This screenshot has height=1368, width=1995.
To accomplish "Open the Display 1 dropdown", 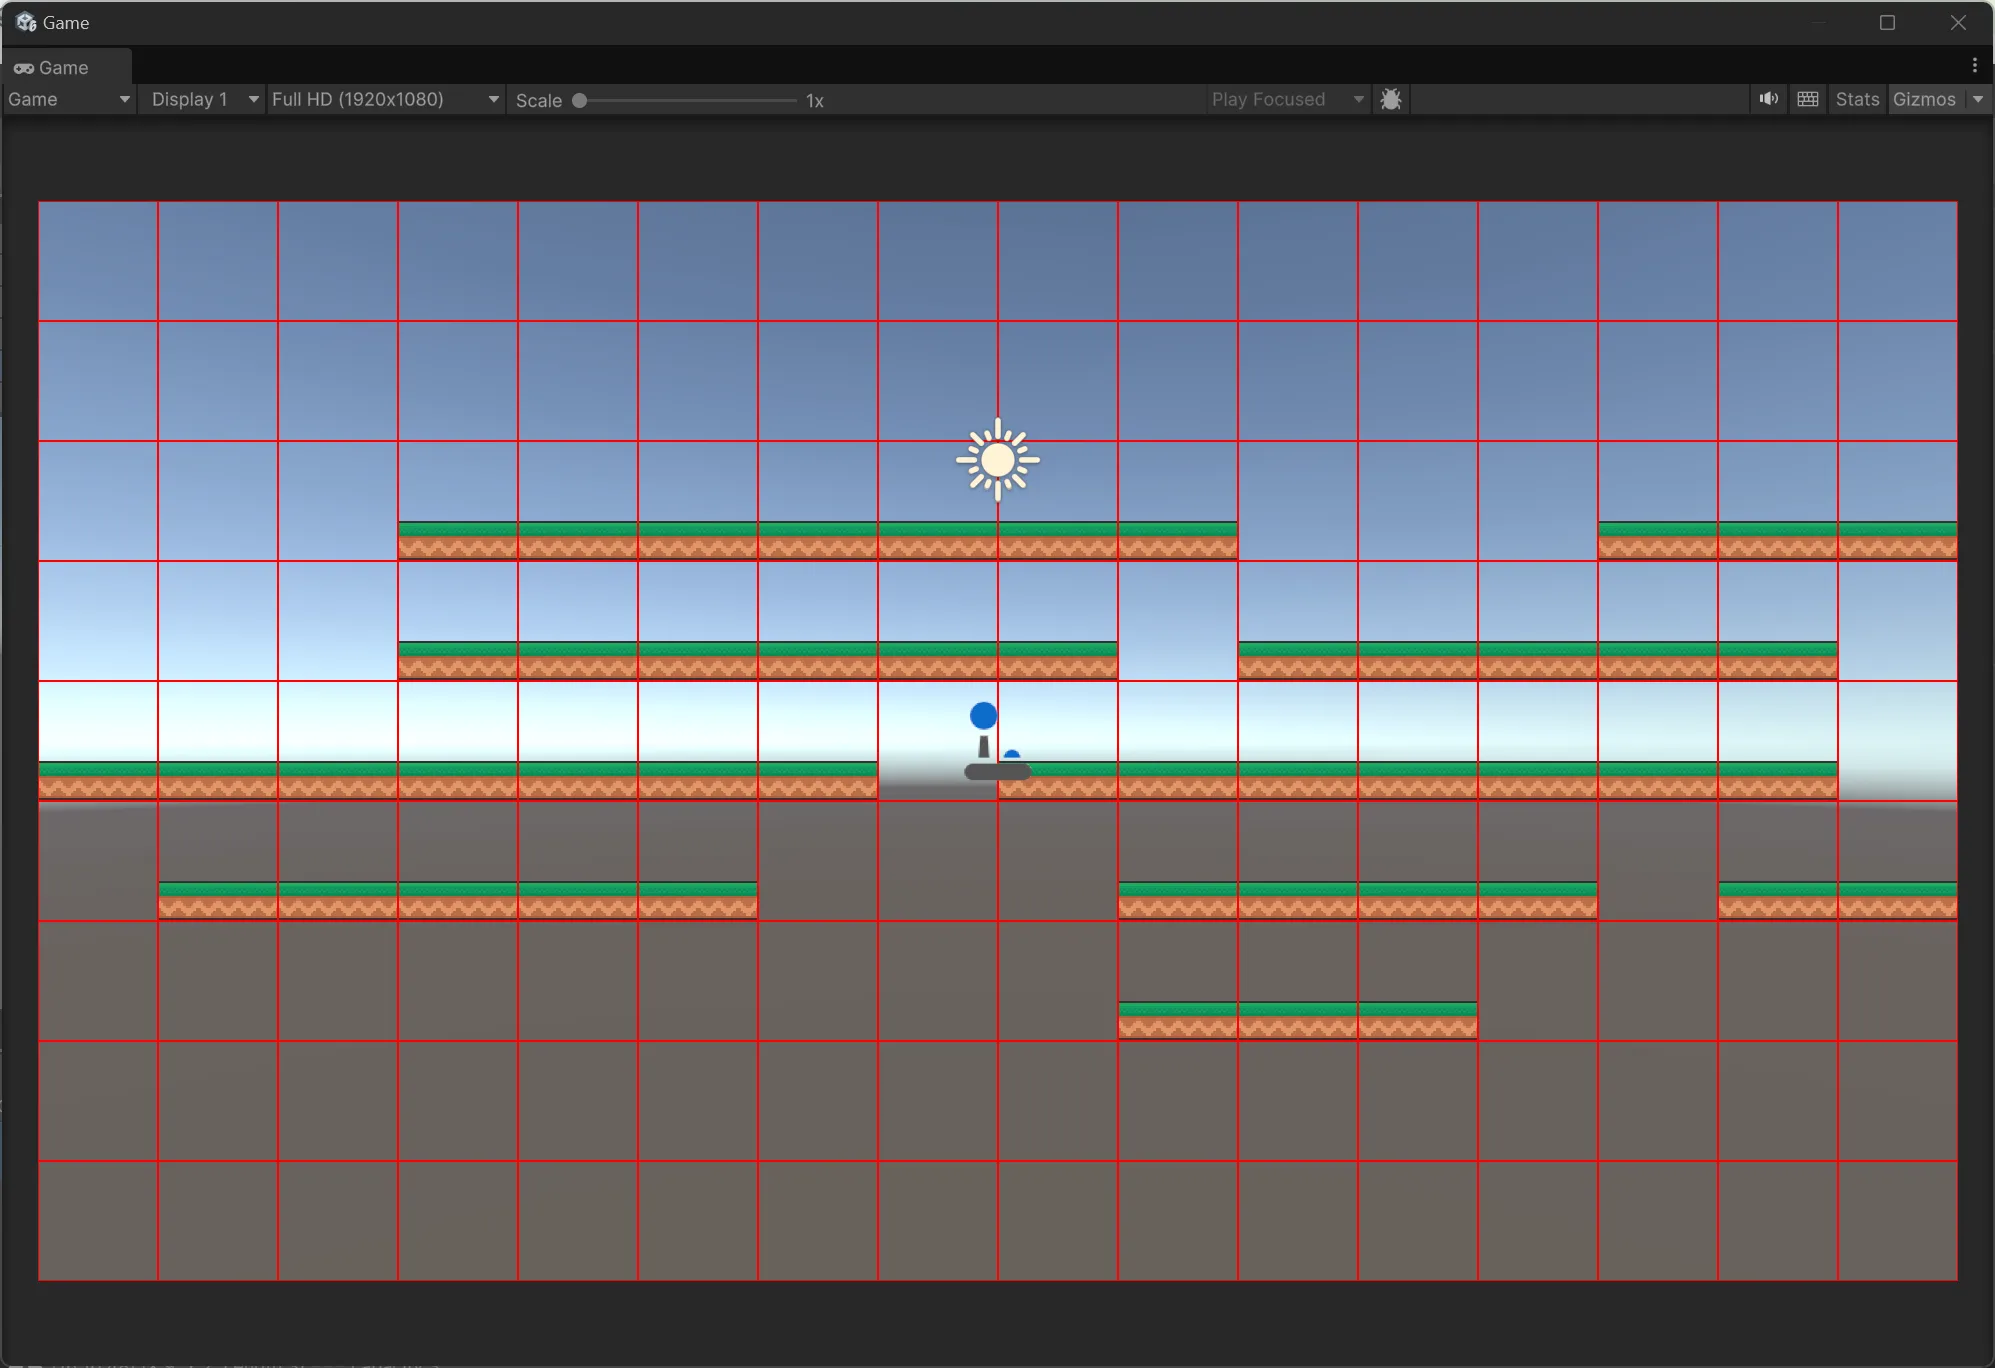I will [203, 99].
